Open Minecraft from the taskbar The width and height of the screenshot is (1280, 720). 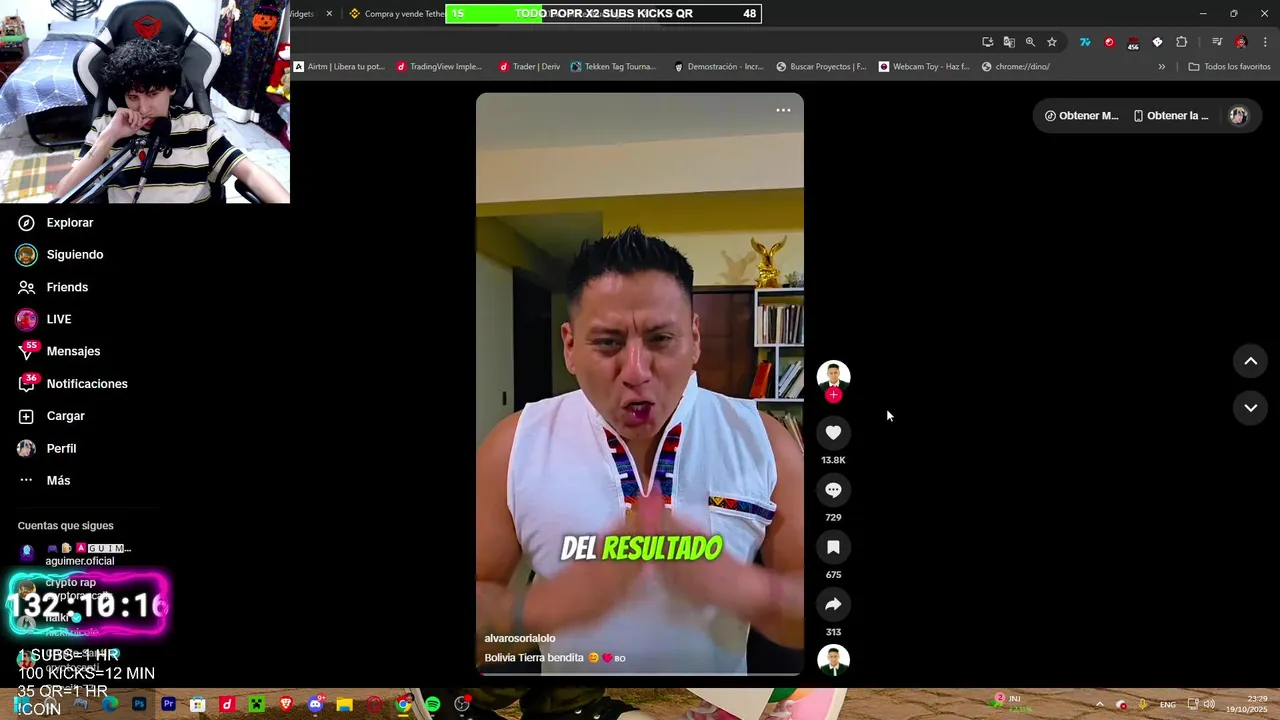pyautogui.click(x=257, y=704)
